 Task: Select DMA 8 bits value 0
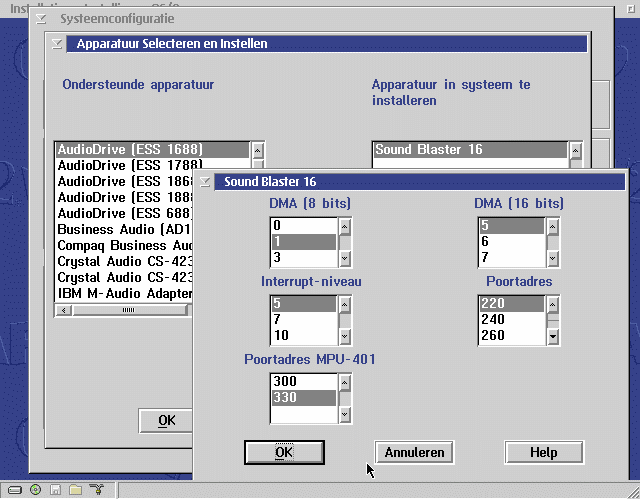coord(304,226)
